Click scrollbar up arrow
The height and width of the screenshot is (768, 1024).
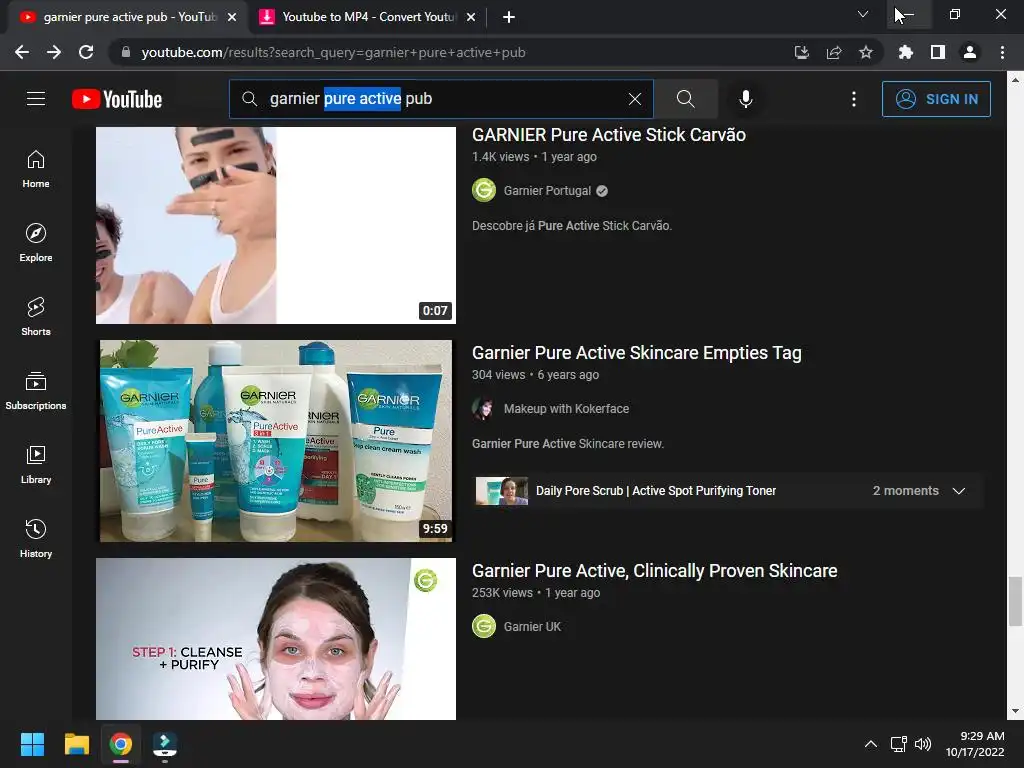coord(1015,80)
